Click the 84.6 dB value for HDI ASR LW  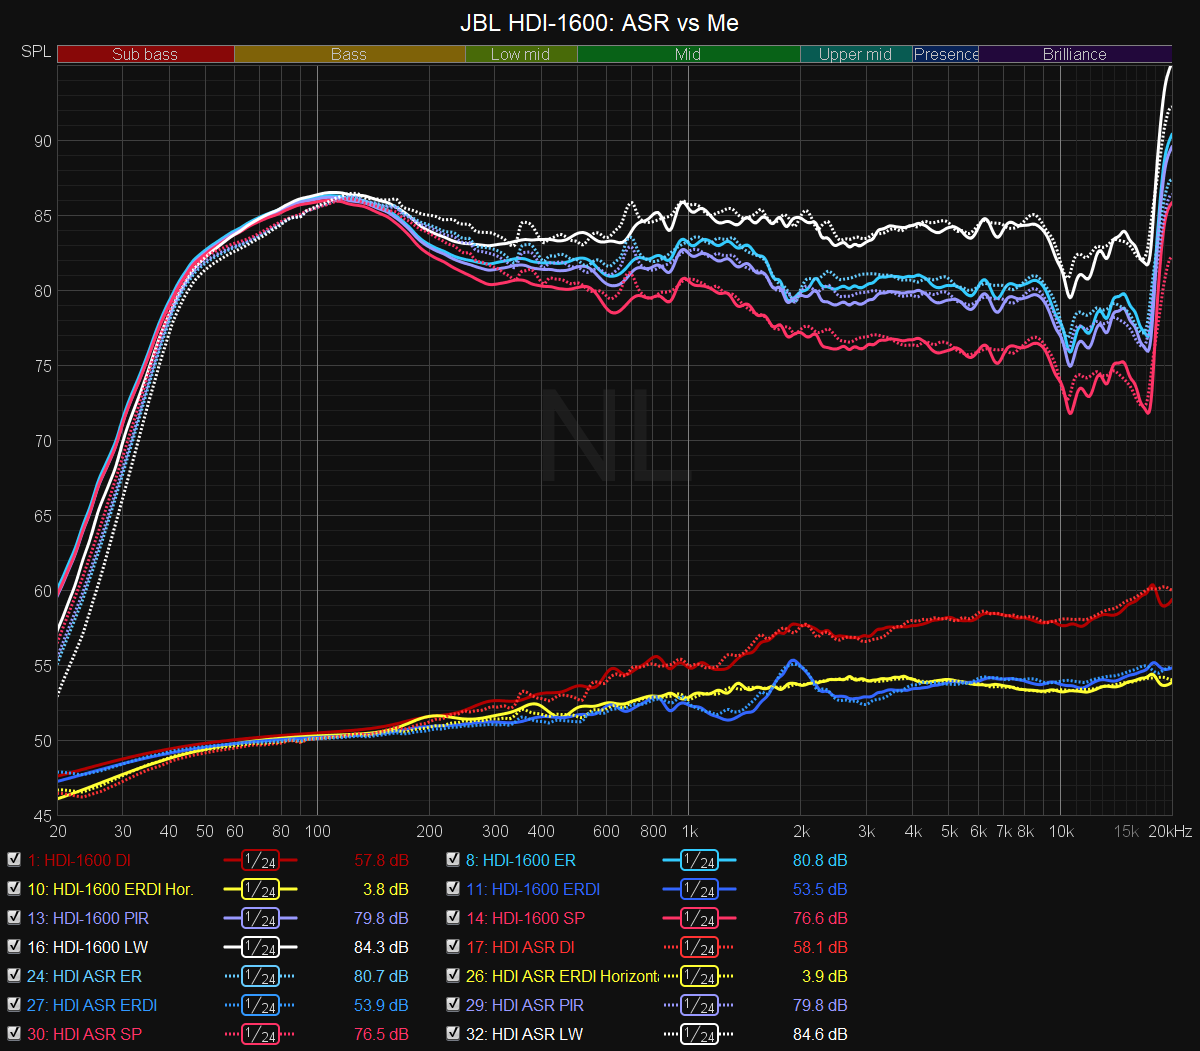(820, 1034)
